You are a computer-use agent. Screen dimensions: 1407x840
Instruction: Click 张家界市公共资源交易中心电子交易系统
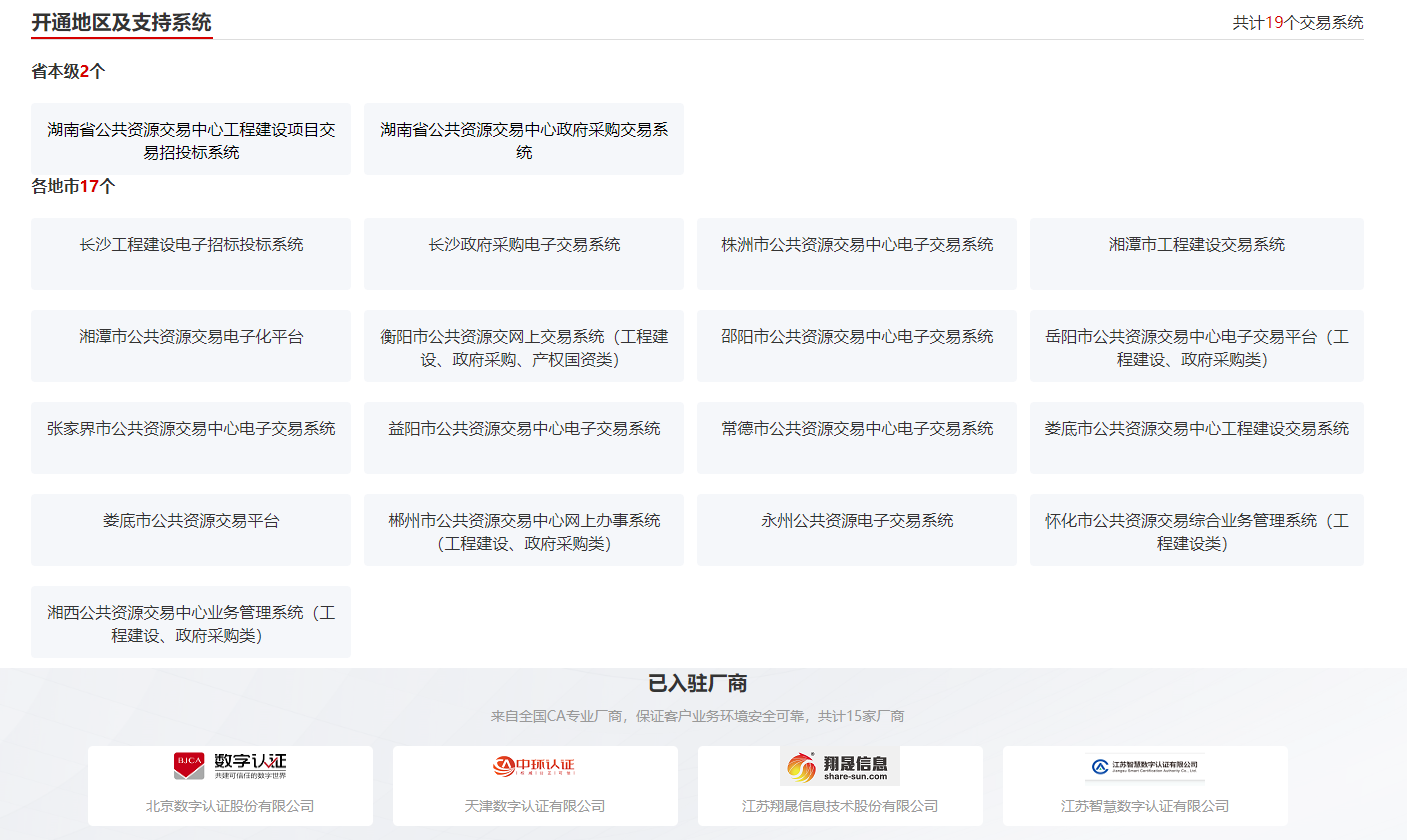(x=191, y=438)
